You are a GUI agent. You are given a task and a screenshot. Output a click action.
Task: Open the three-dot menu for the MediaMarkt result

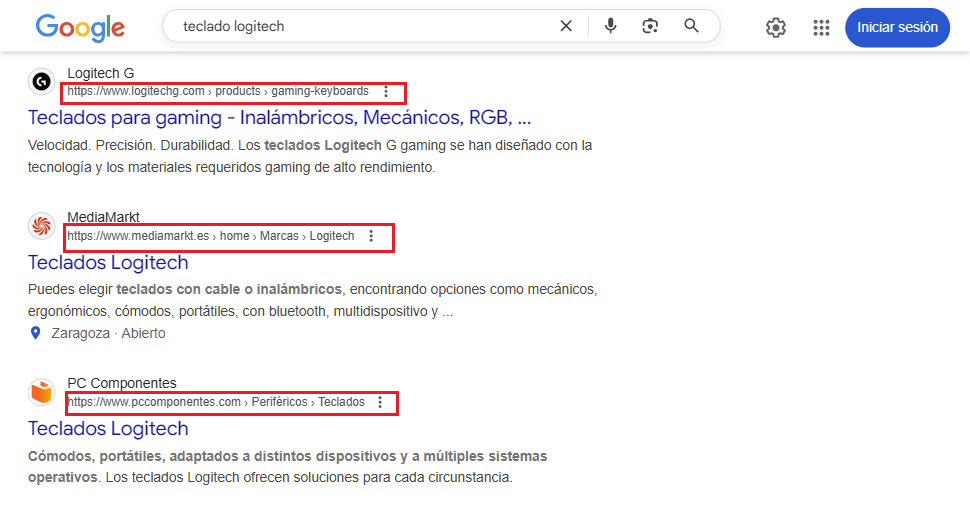(371, 236)
